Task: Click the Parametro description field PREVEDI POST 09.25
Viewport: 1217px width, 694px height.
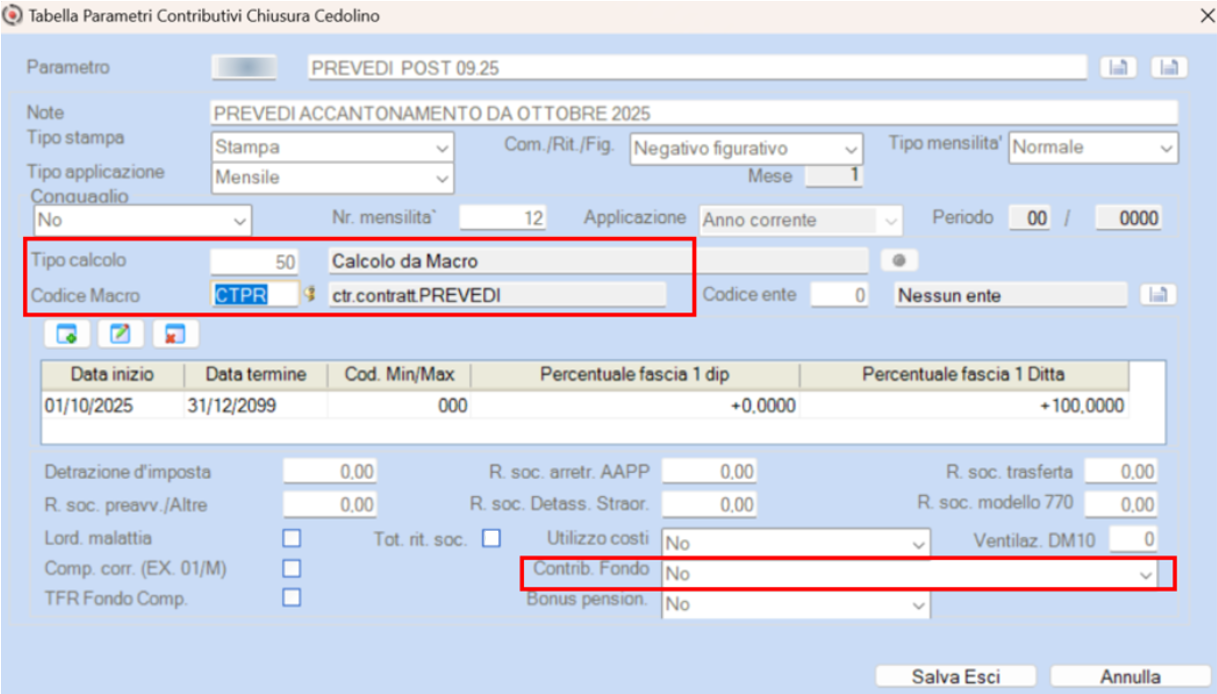Action: click(696, 68)
